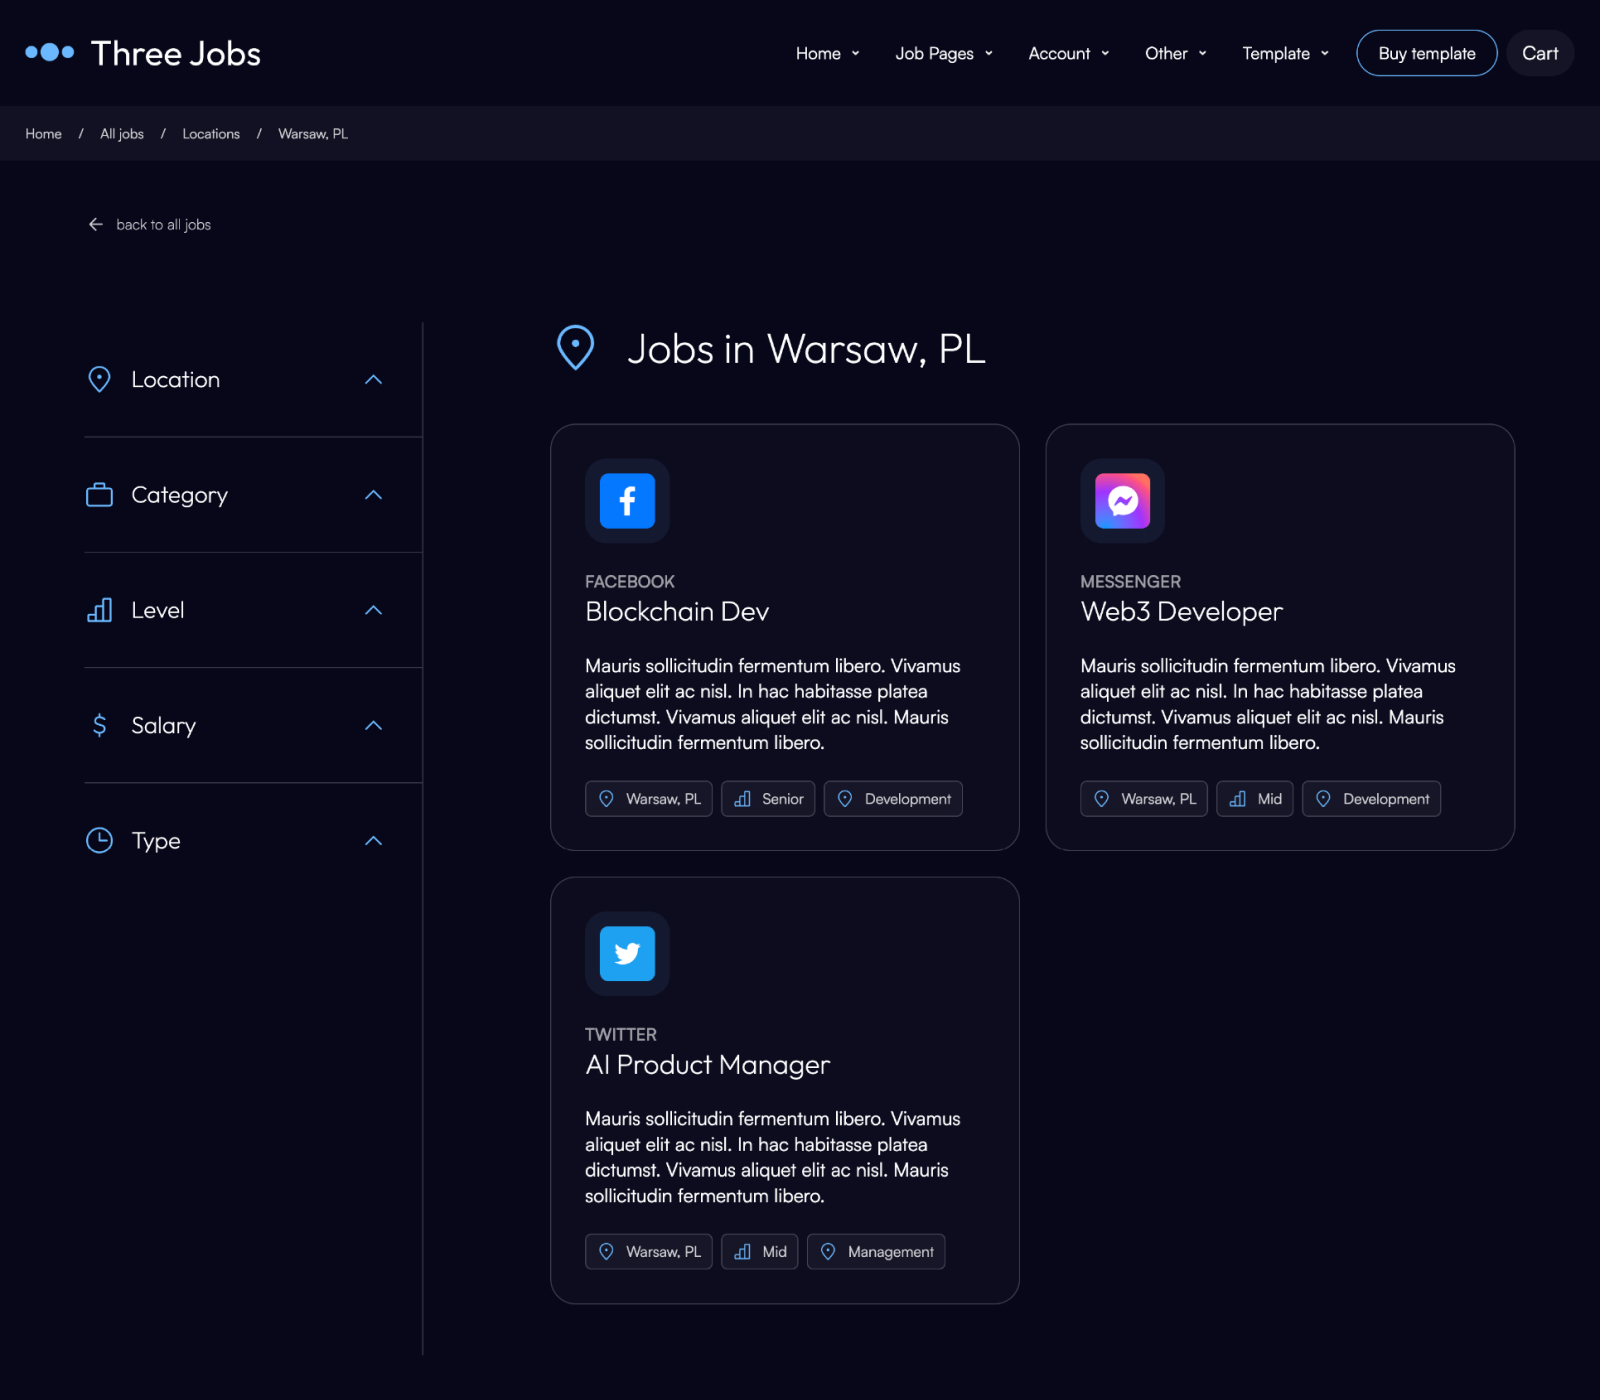Open the Facebook company logo
The height and width of the screenshot is (1400, 1600).
[627, 501]
